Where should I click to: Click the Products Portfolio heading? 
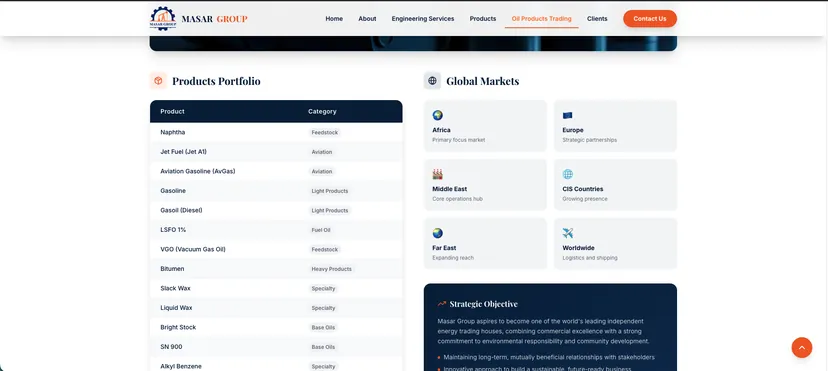pyautogui.click(x=216, y=81)
